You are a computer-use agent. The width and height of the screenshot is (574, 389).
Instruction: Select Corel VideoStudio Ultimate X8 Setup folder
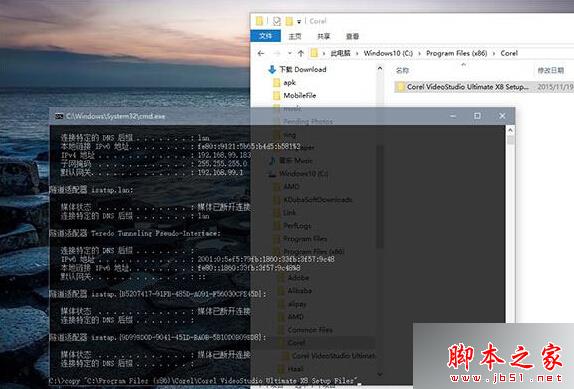[467, 87]
